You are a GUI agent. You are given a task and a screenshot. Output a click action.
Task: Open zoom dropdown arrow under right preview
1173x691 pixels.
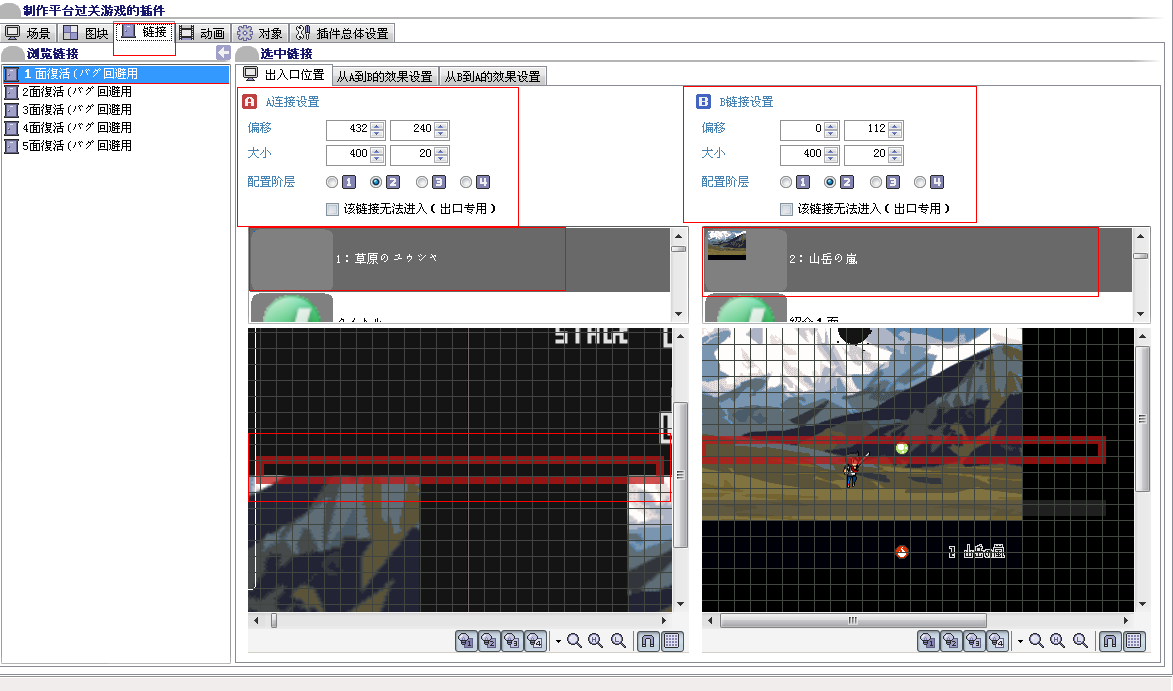click(1020, 642)
